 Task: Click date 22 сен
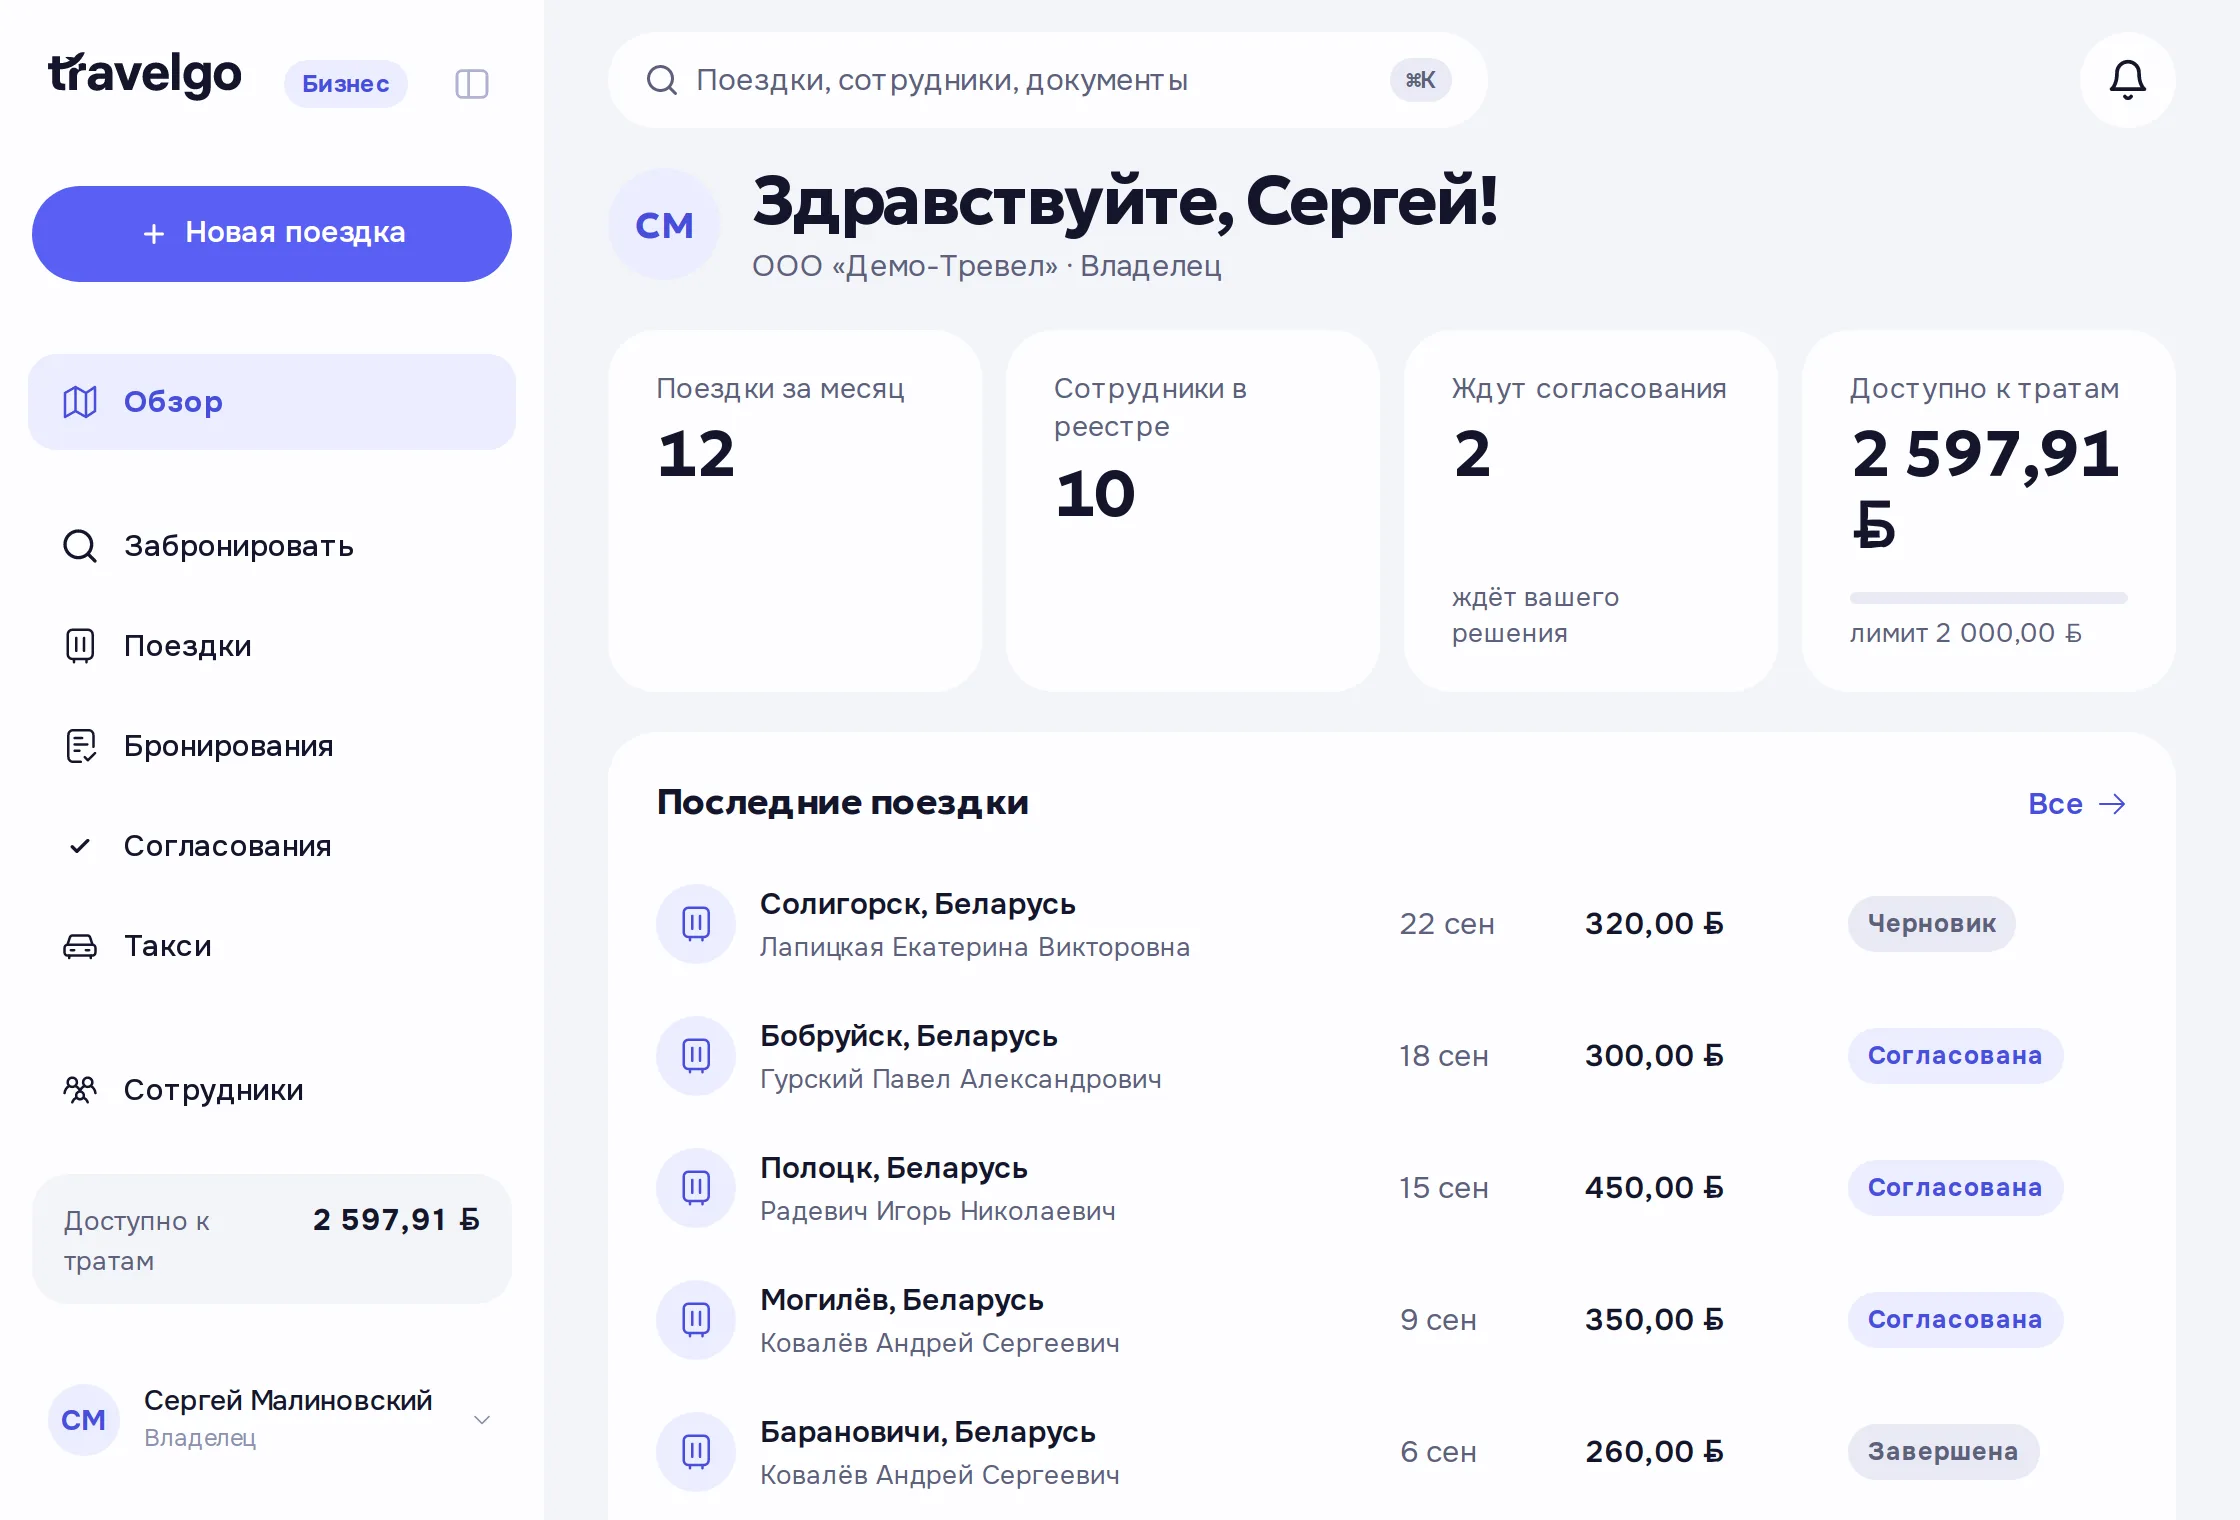pyautogui.click(x=1447, y=924)
